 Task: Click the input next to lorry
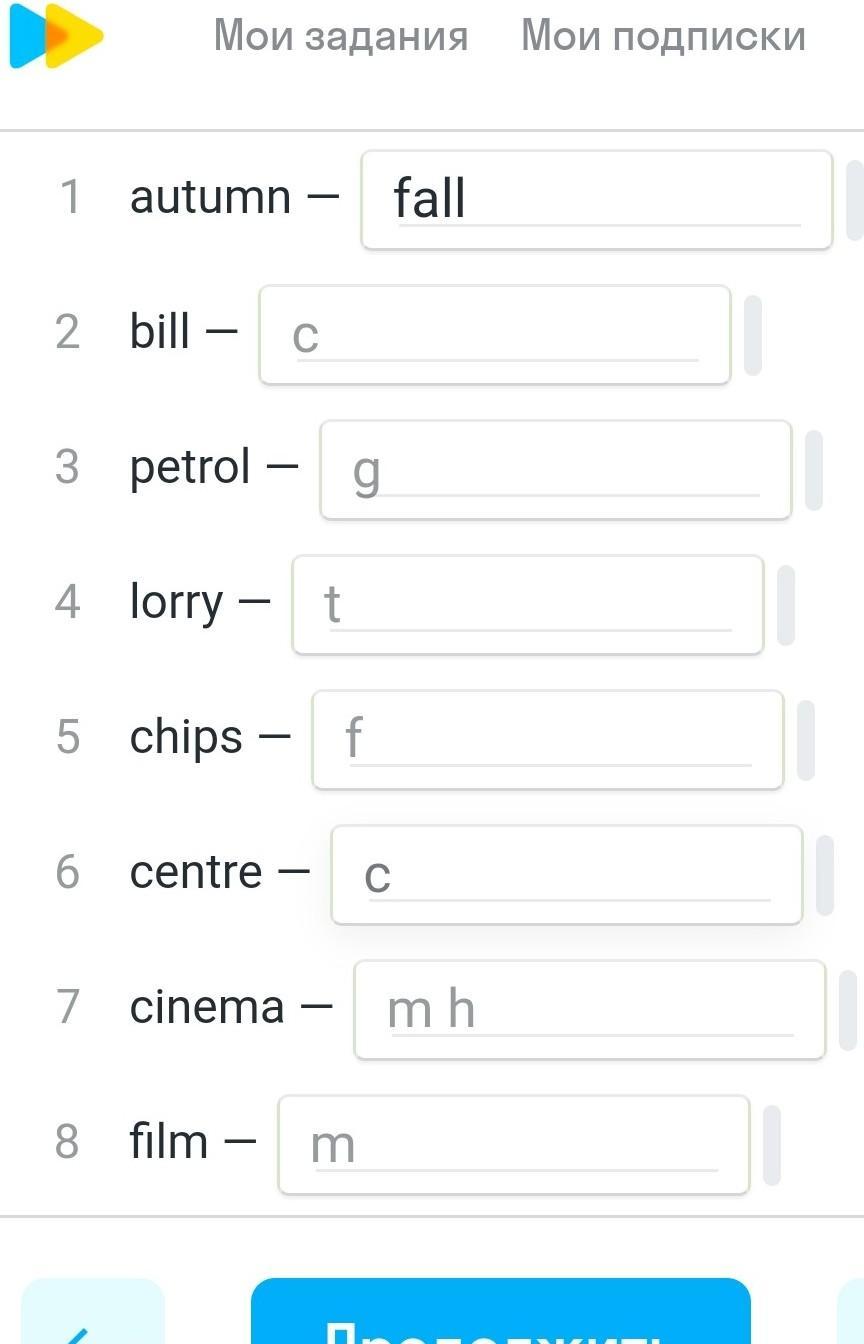click(527, 605)
